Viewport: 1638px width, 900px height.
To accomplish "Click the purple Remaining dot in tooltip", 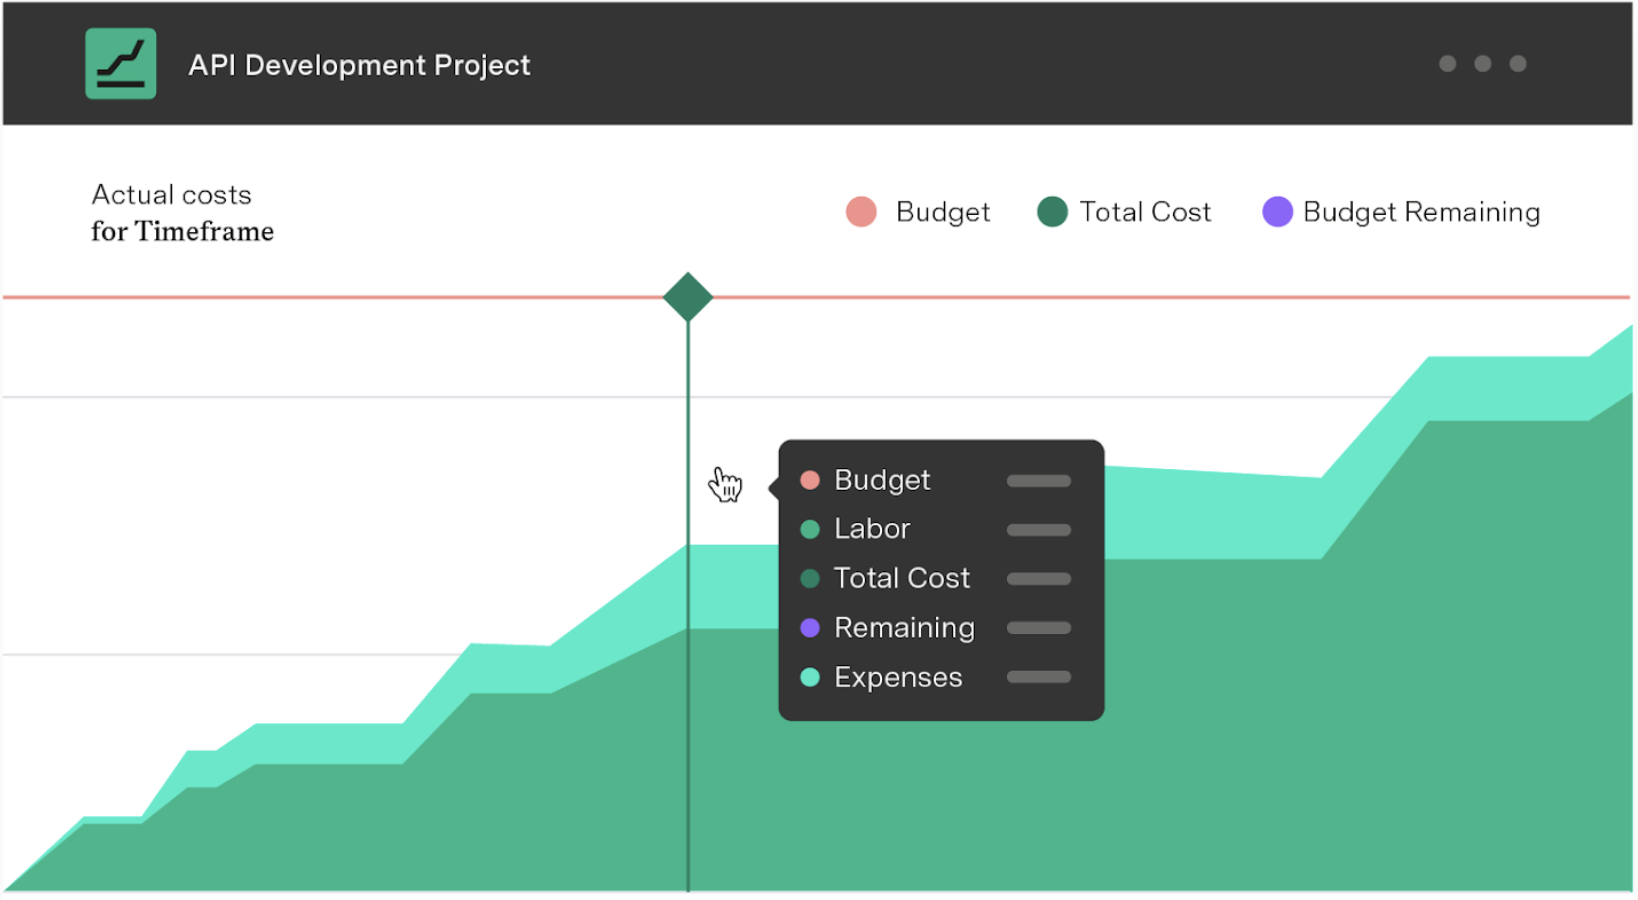I will point(810,628).
